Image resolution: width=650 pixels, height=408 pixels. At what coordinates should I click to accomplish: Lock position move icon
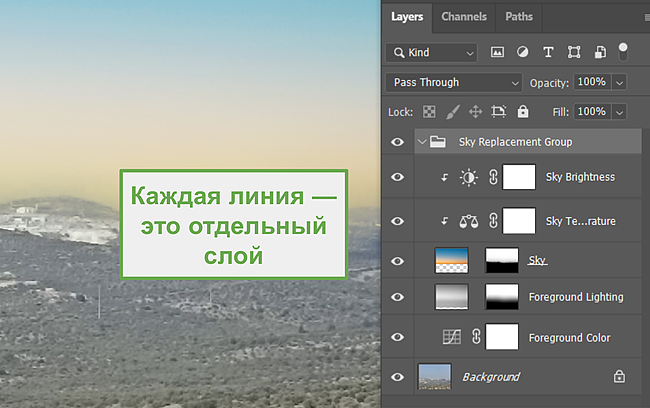click(x=475, y=112)
